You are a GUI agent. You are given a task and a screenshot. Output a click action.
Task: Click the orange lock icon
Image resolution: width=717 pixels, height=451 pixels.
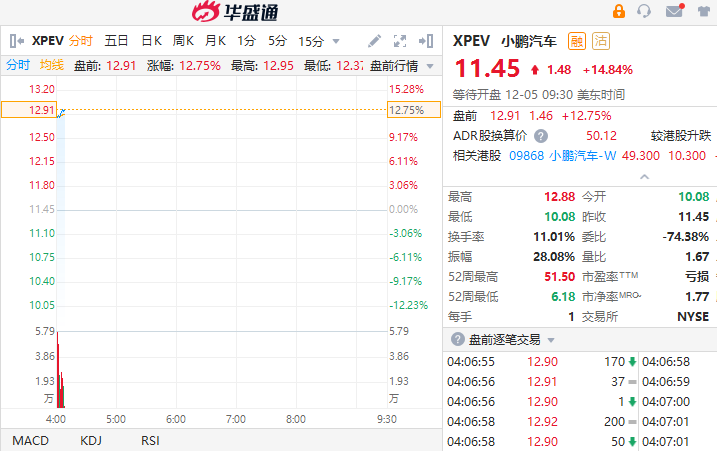point(619,11)
